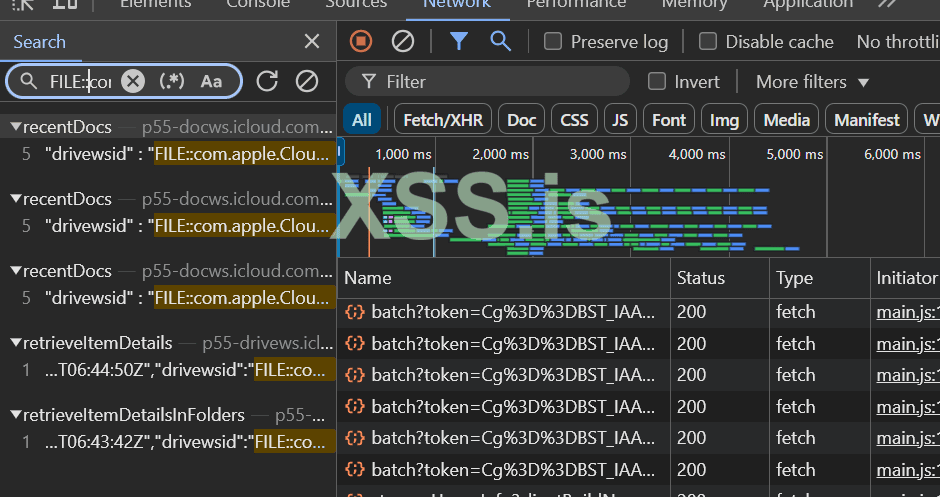This screenshot has height=497, width=940.
Task: Switch to the Elements tab
Action: pyautogui.click(x=155, y=4)
